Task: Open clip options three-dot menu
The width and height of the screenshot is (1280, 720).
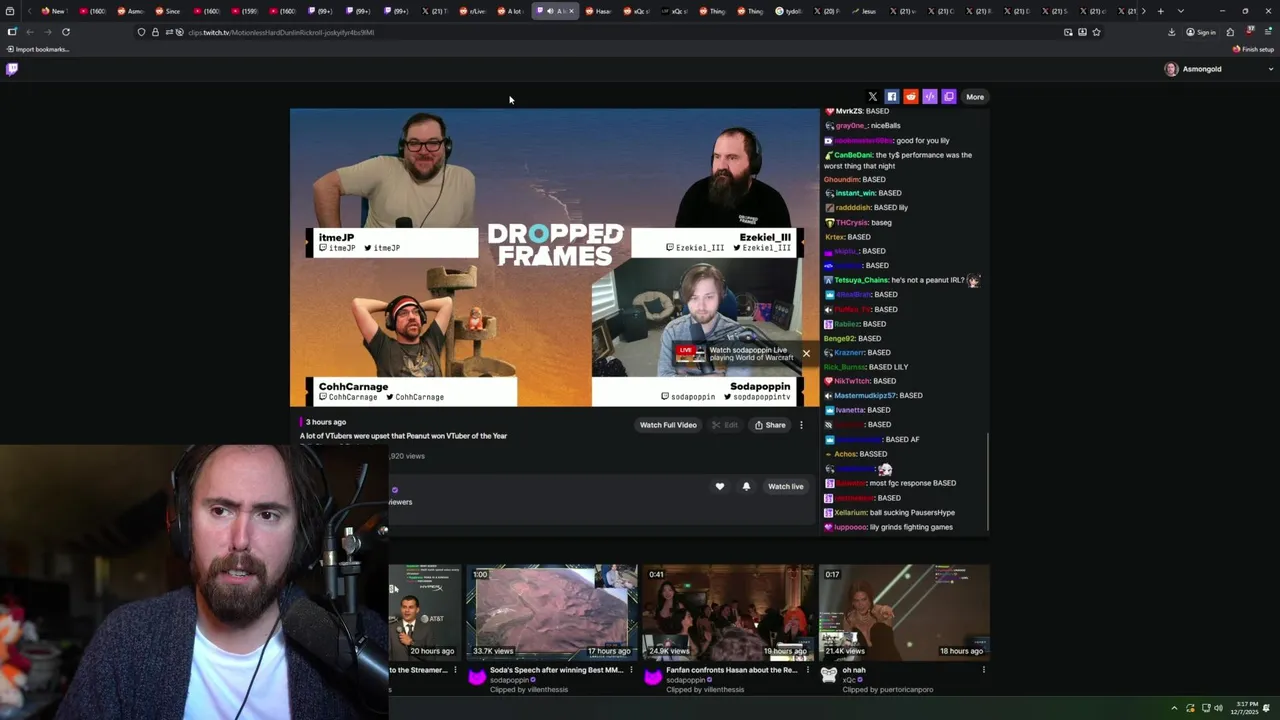Action: click(x=801, y=425)
